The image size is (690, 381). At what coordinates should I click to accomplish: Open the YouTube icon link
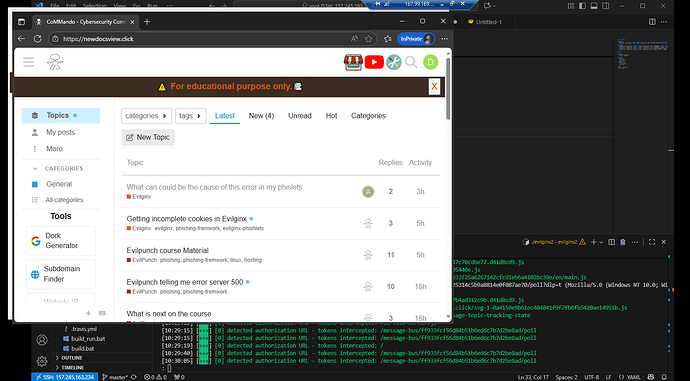[374, 62]
